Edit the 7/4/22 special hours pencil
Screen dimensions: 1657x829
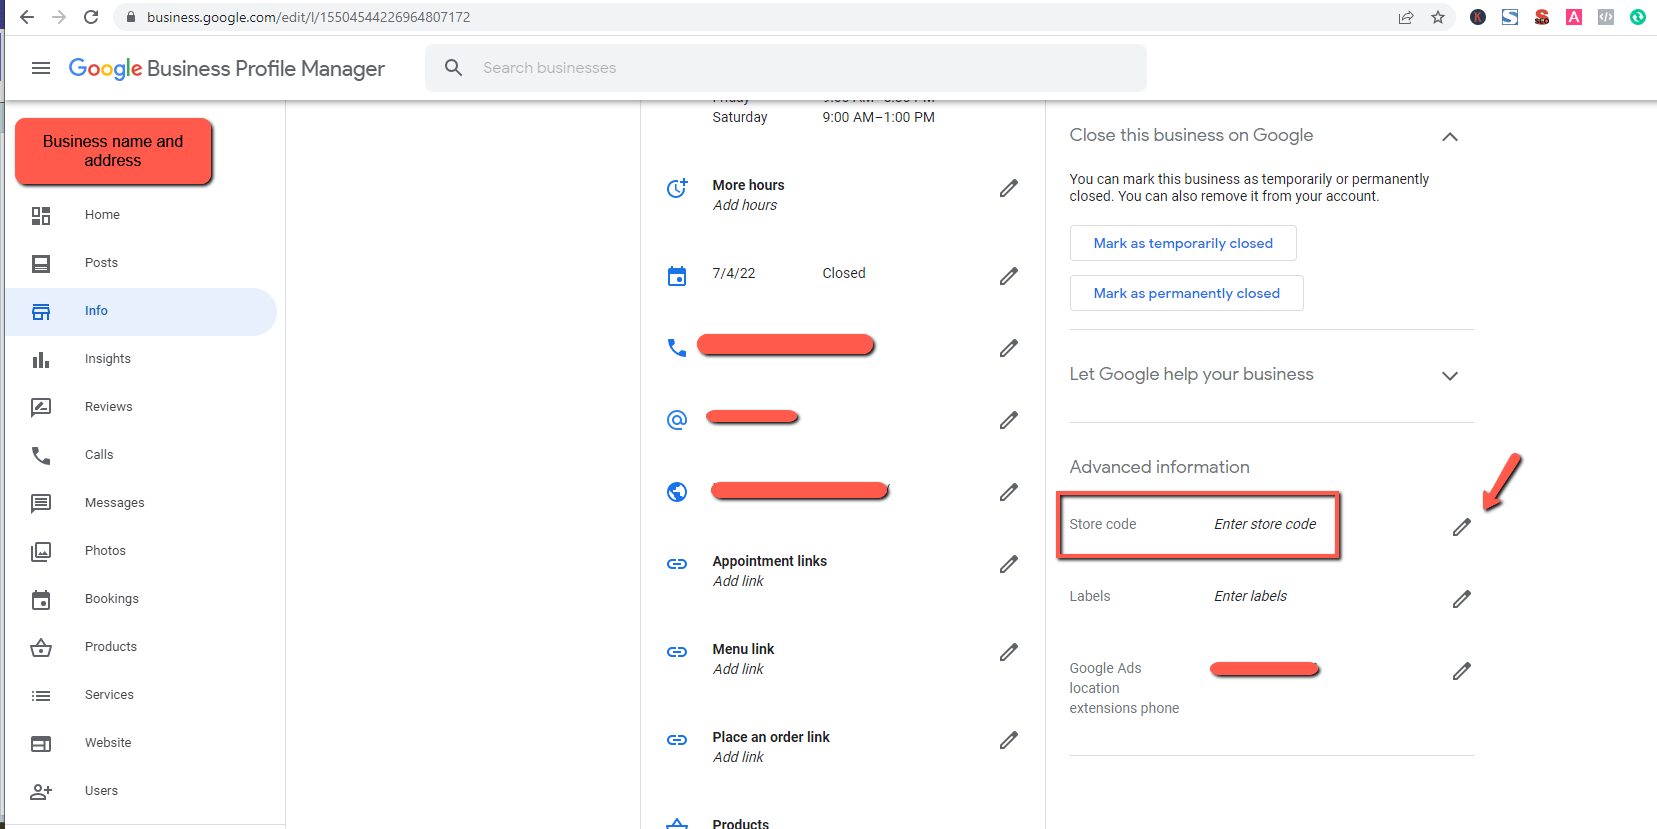pyautogui.click(x=1009, y=276)
